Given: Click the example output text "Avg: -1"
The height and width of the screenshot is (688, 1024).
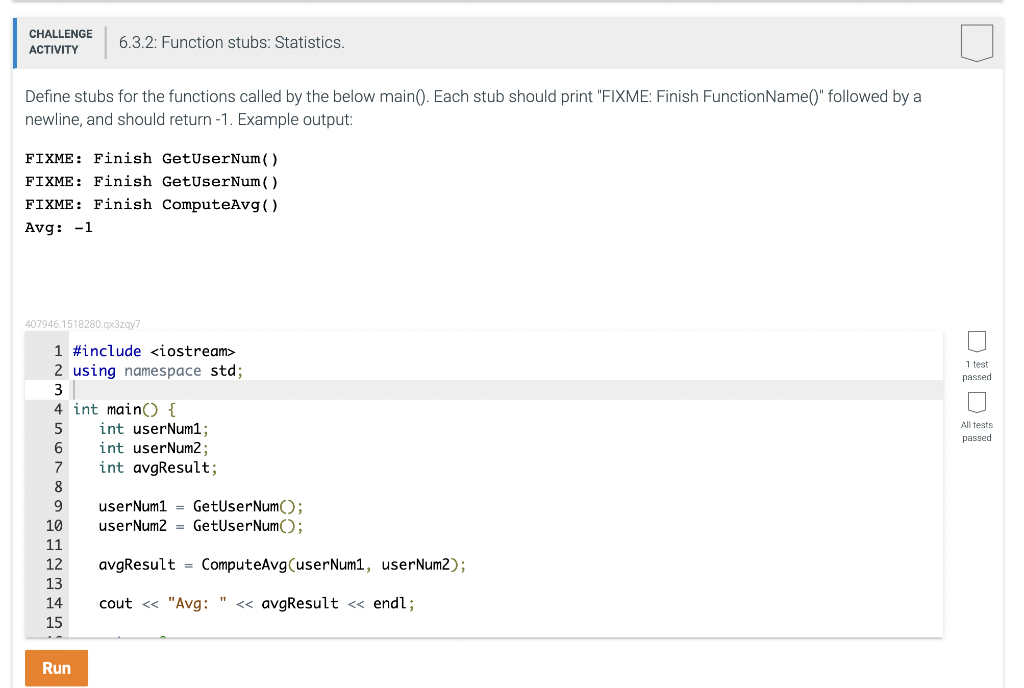Looking at the screenshot, I should click(58, 227).
